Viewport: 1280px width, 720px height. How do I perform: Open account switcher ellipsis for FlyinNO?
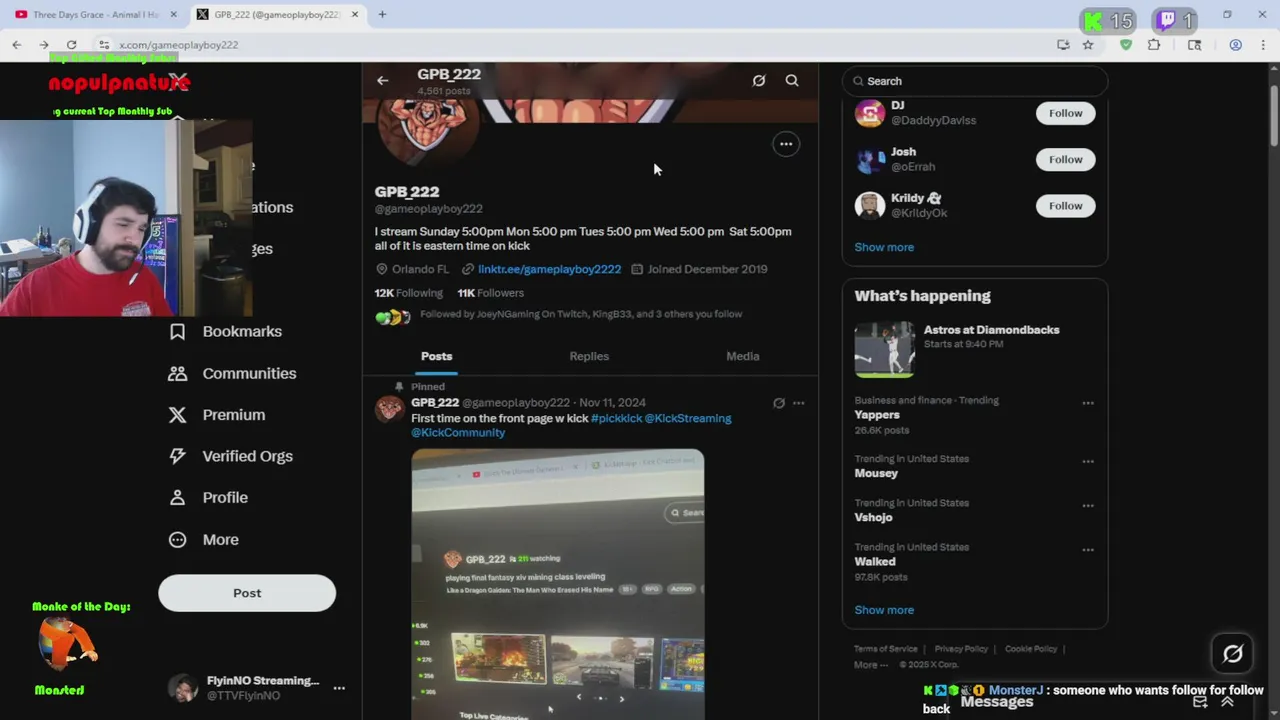(x=339, y=688)
